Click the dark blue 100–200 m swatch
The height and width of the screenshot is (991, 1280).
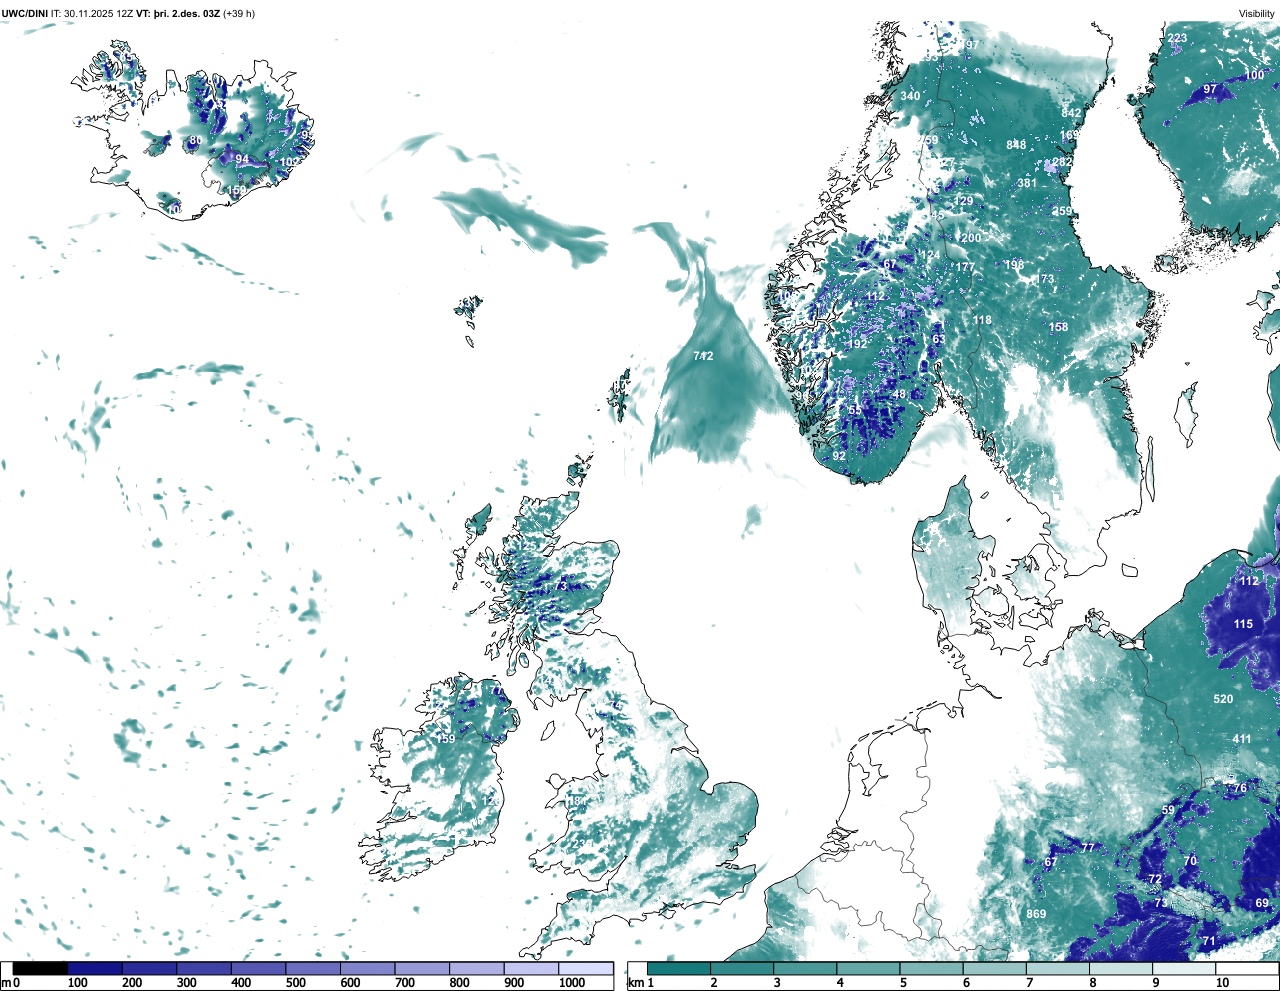(95, 968)
